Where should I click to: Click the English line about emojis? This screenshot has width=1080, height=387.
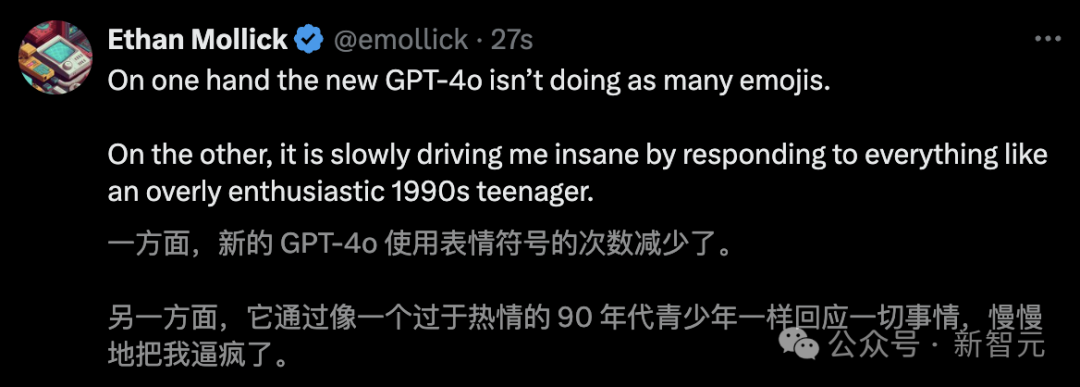[x=470, y=83]
